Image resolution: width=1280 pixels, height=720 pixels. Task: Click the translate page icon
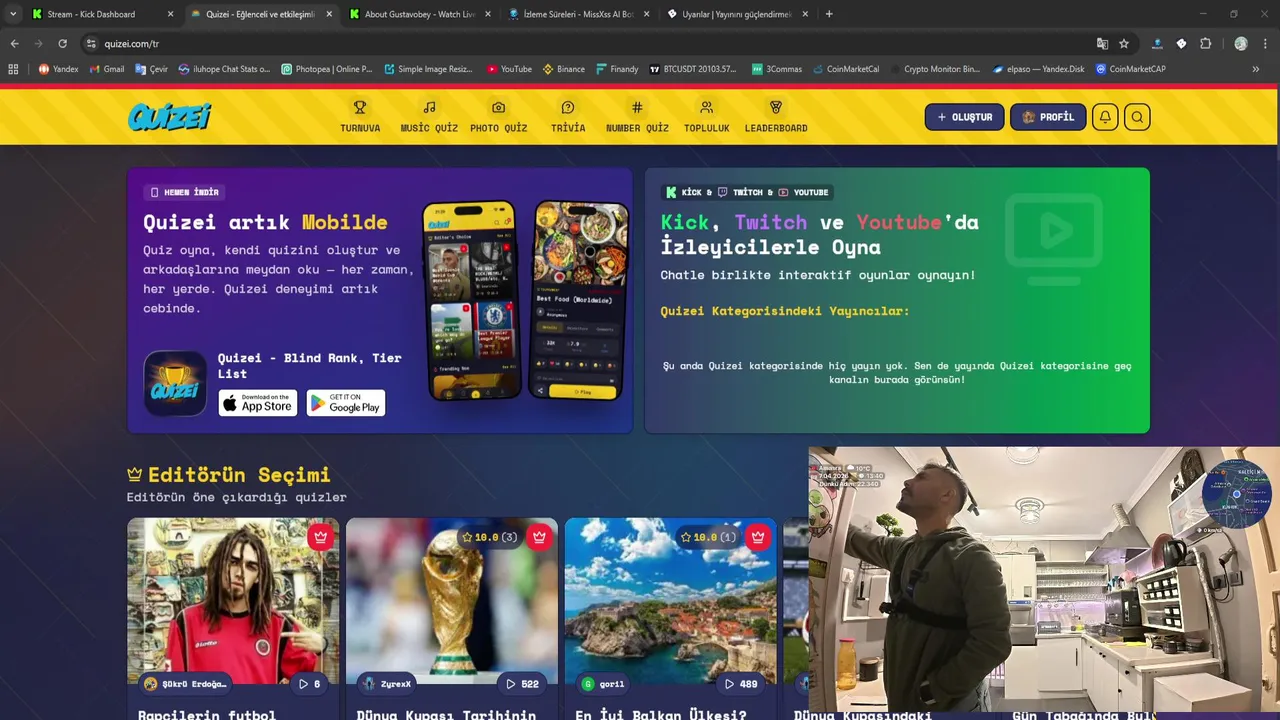(1102, 44)
